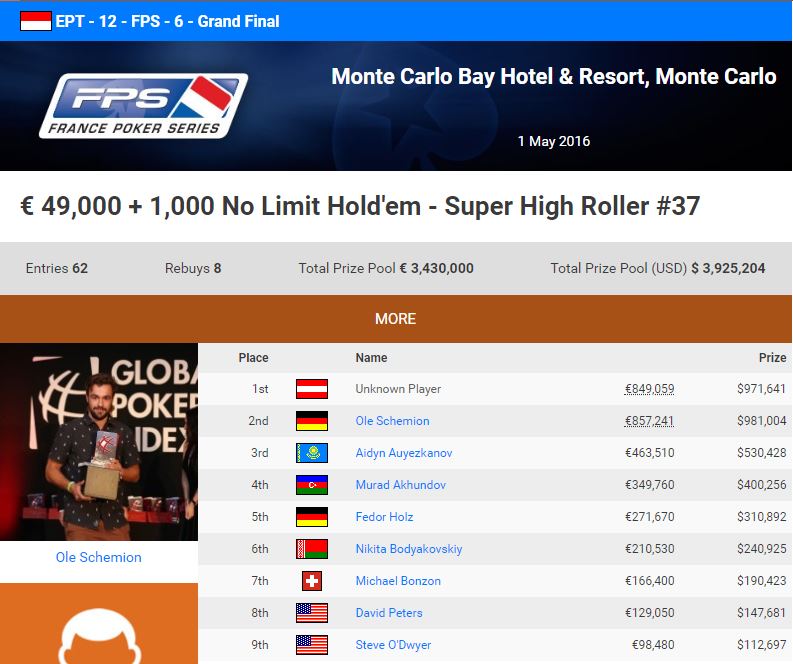
Task: Click the €129,050 prize for 8th place
Action: [649, 613]
